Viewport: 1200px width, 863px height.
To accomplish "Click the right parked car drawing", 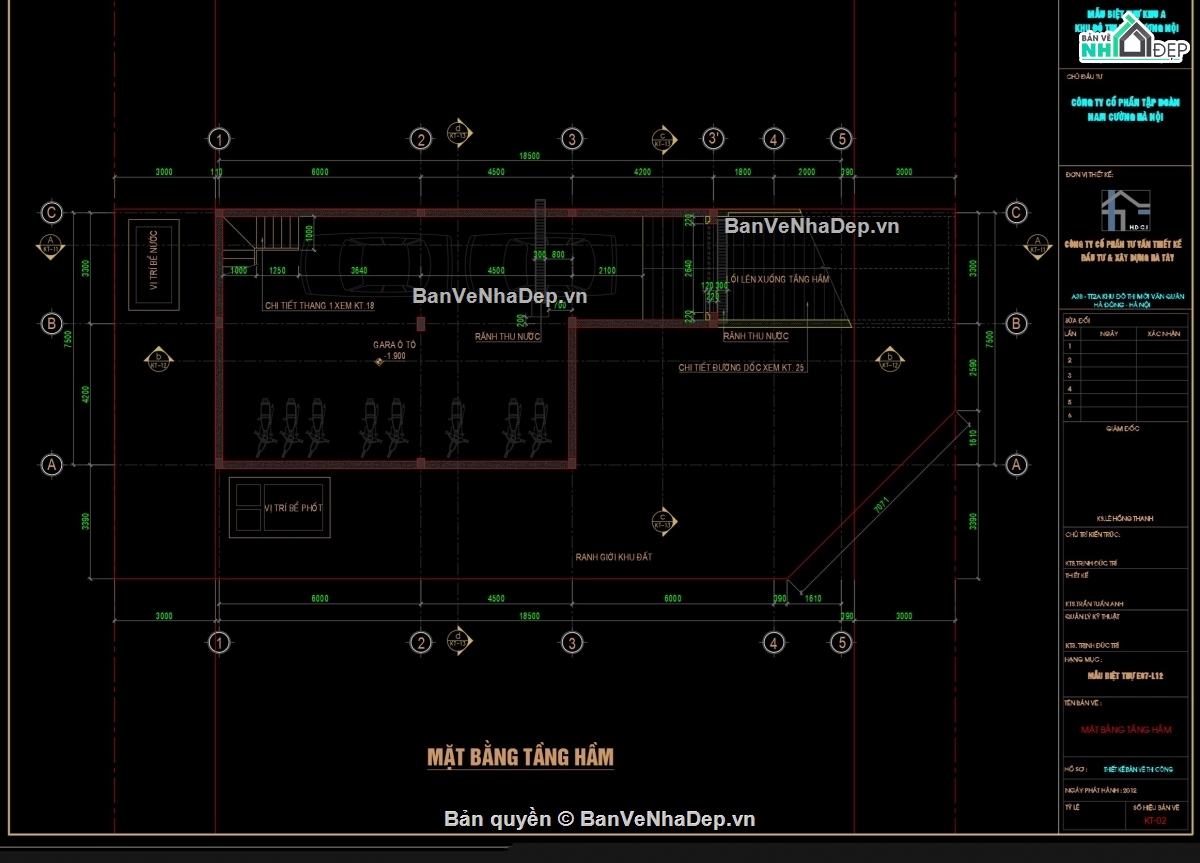I will 541,263.
